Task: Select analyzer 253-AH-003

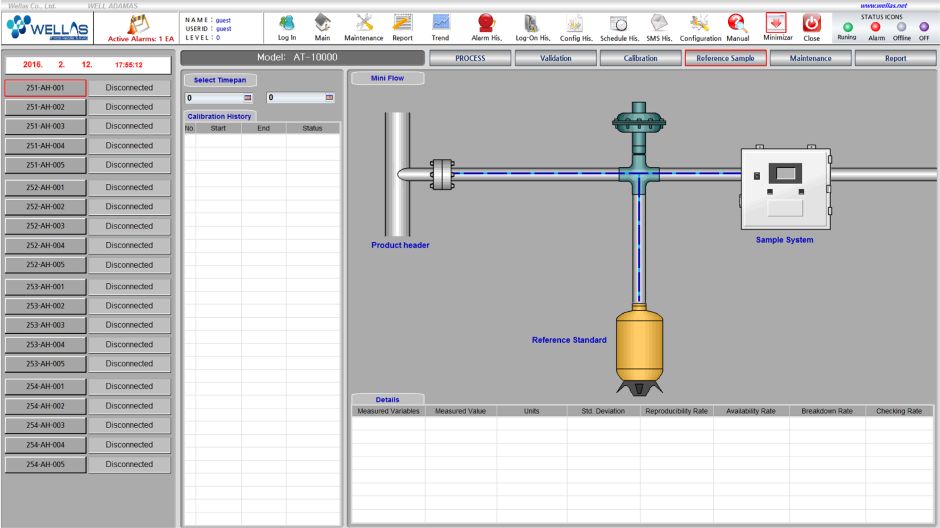Action: point(45,325)
